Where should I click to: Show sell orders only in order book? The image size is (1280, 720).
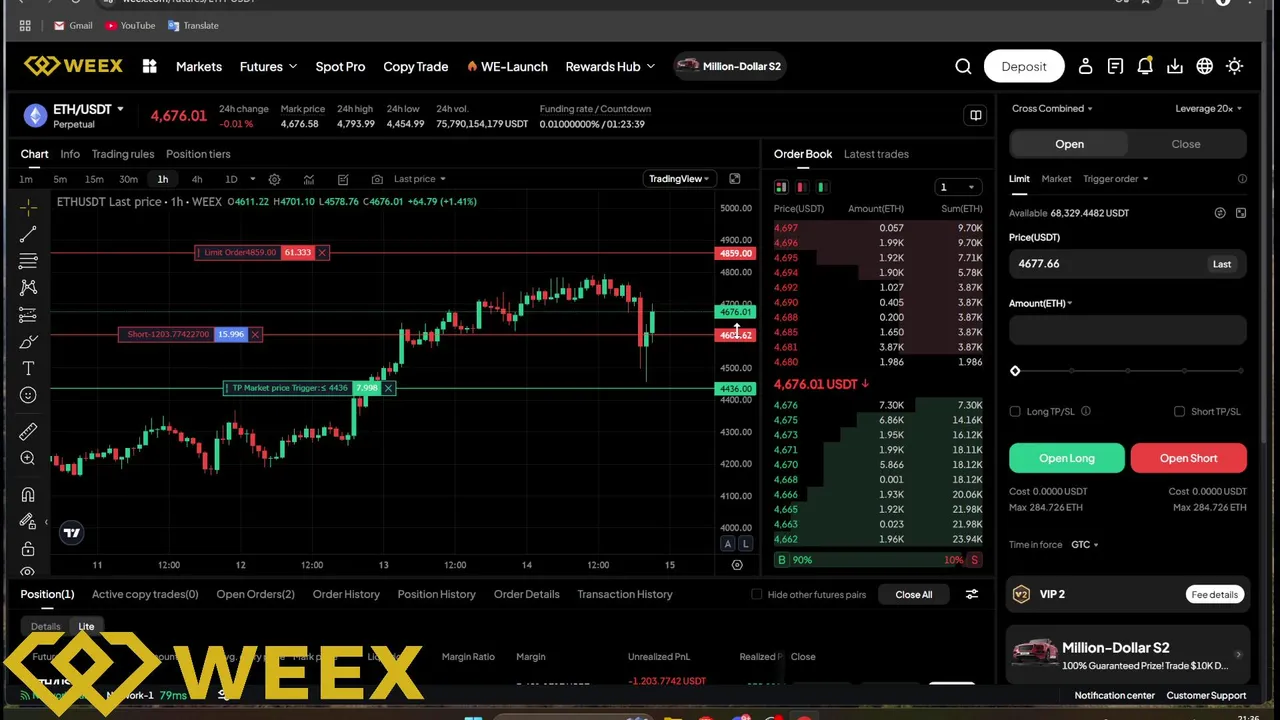802,187
